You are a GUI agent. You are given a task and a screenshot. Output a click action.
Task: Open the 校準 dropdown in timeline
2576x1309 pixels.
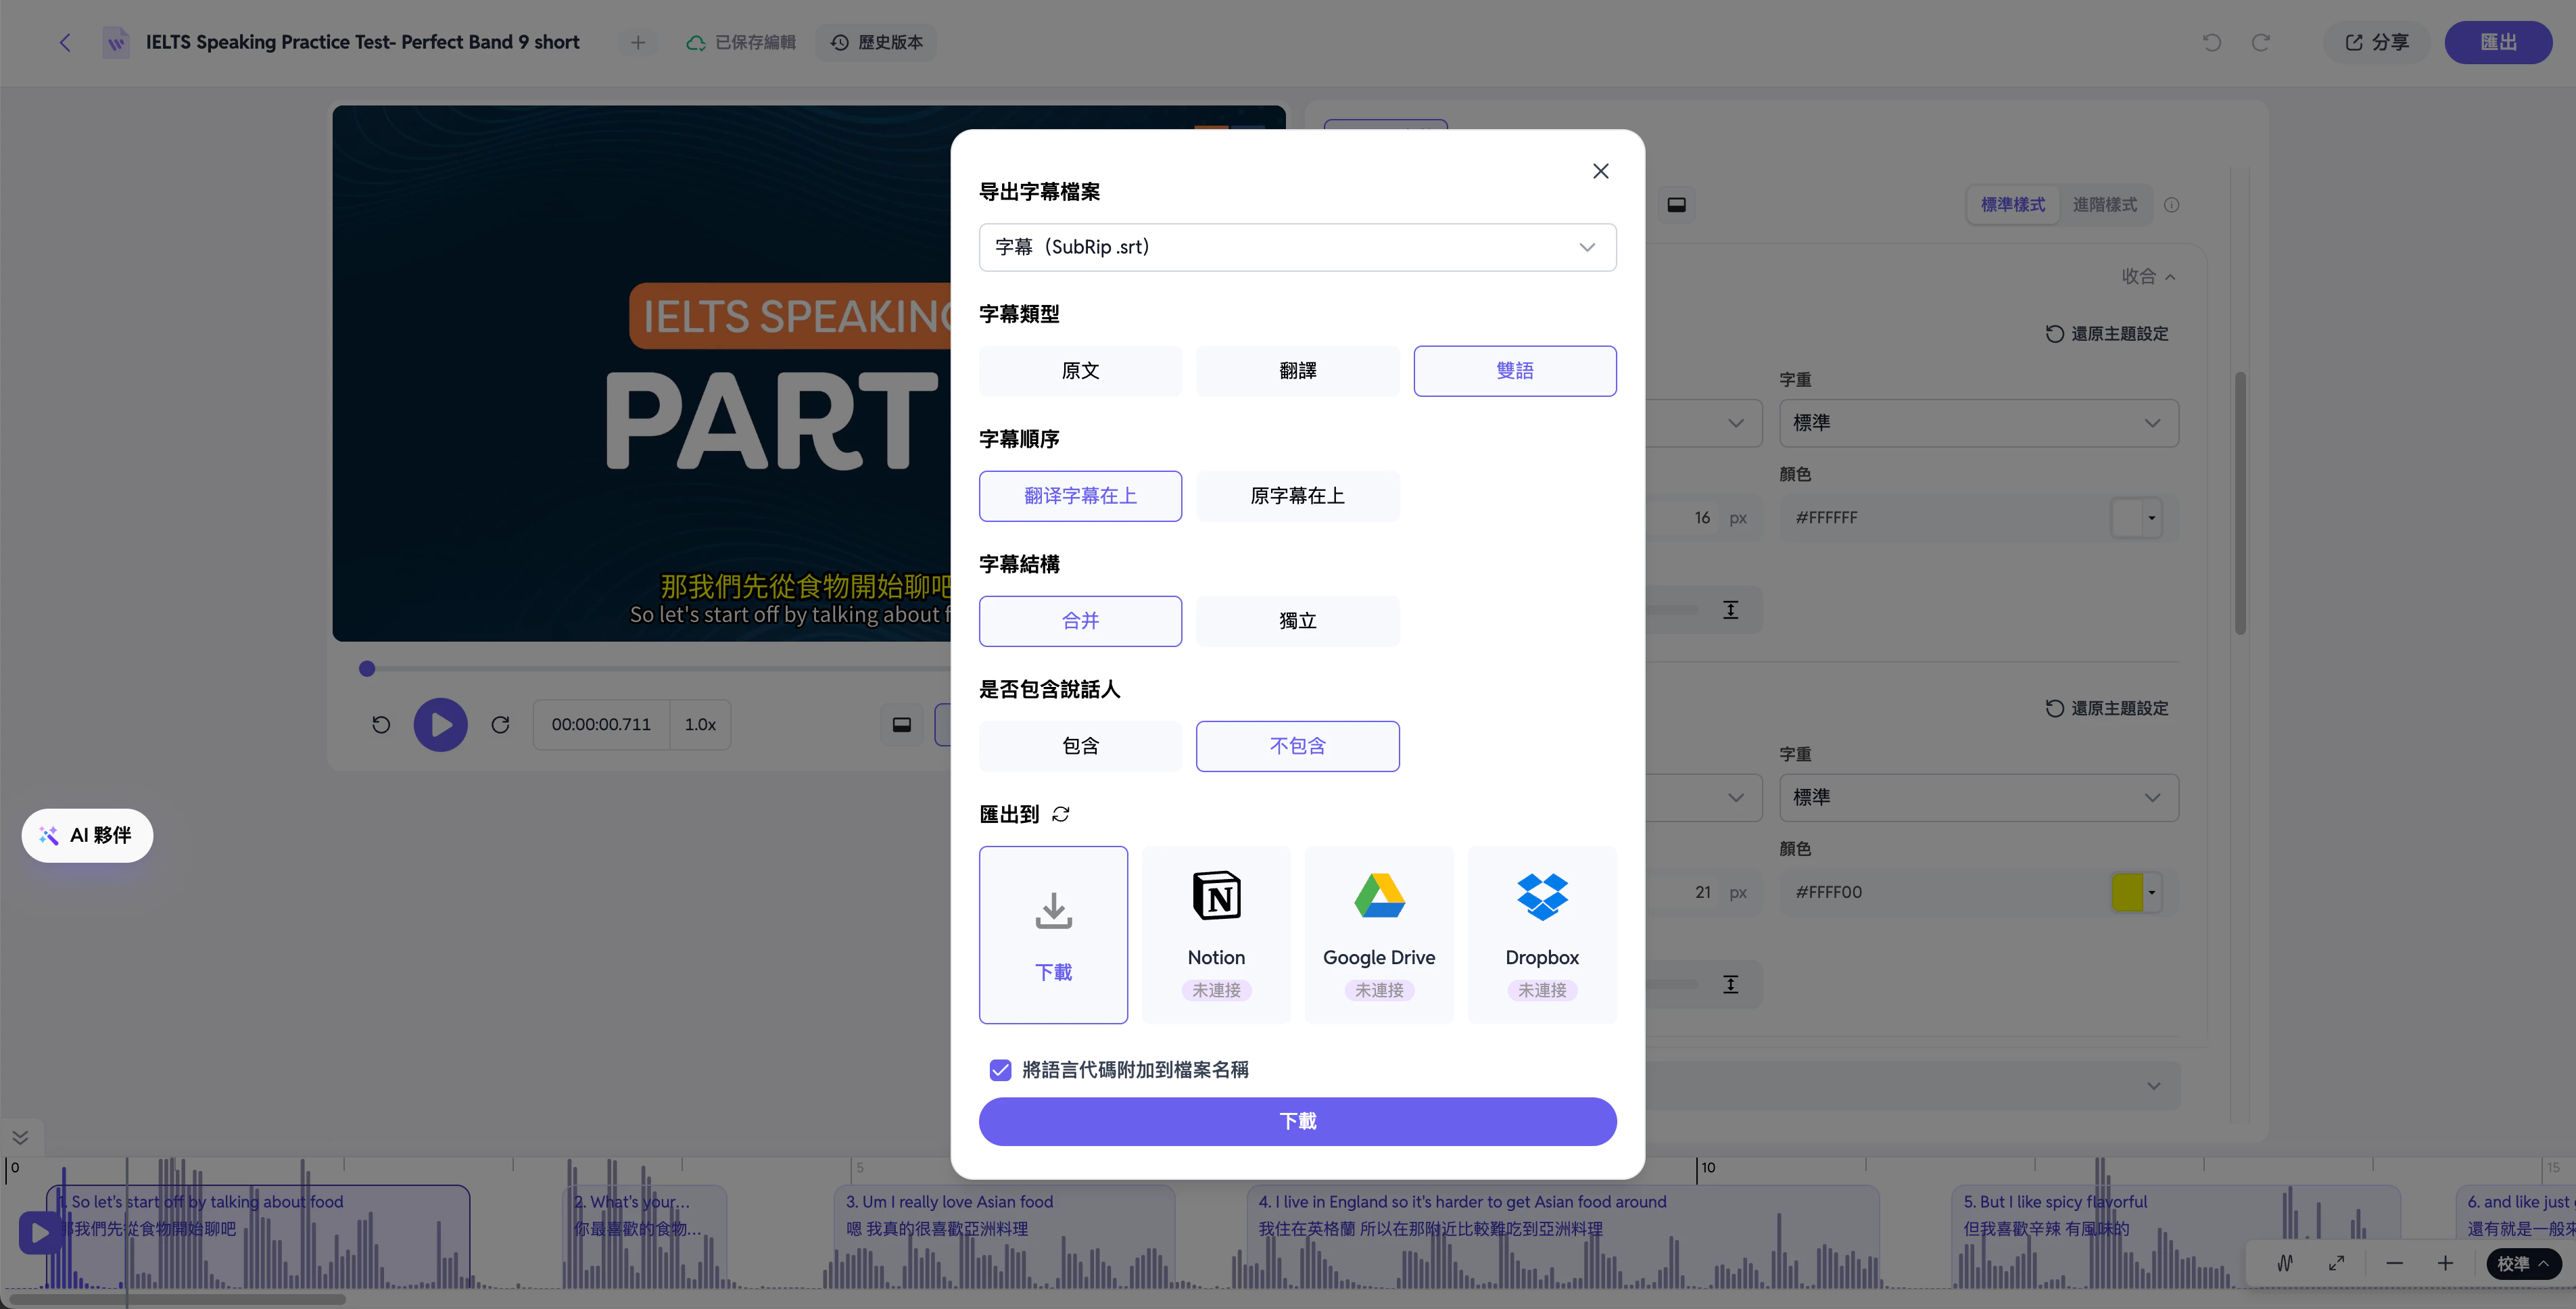[2523, 1263]
